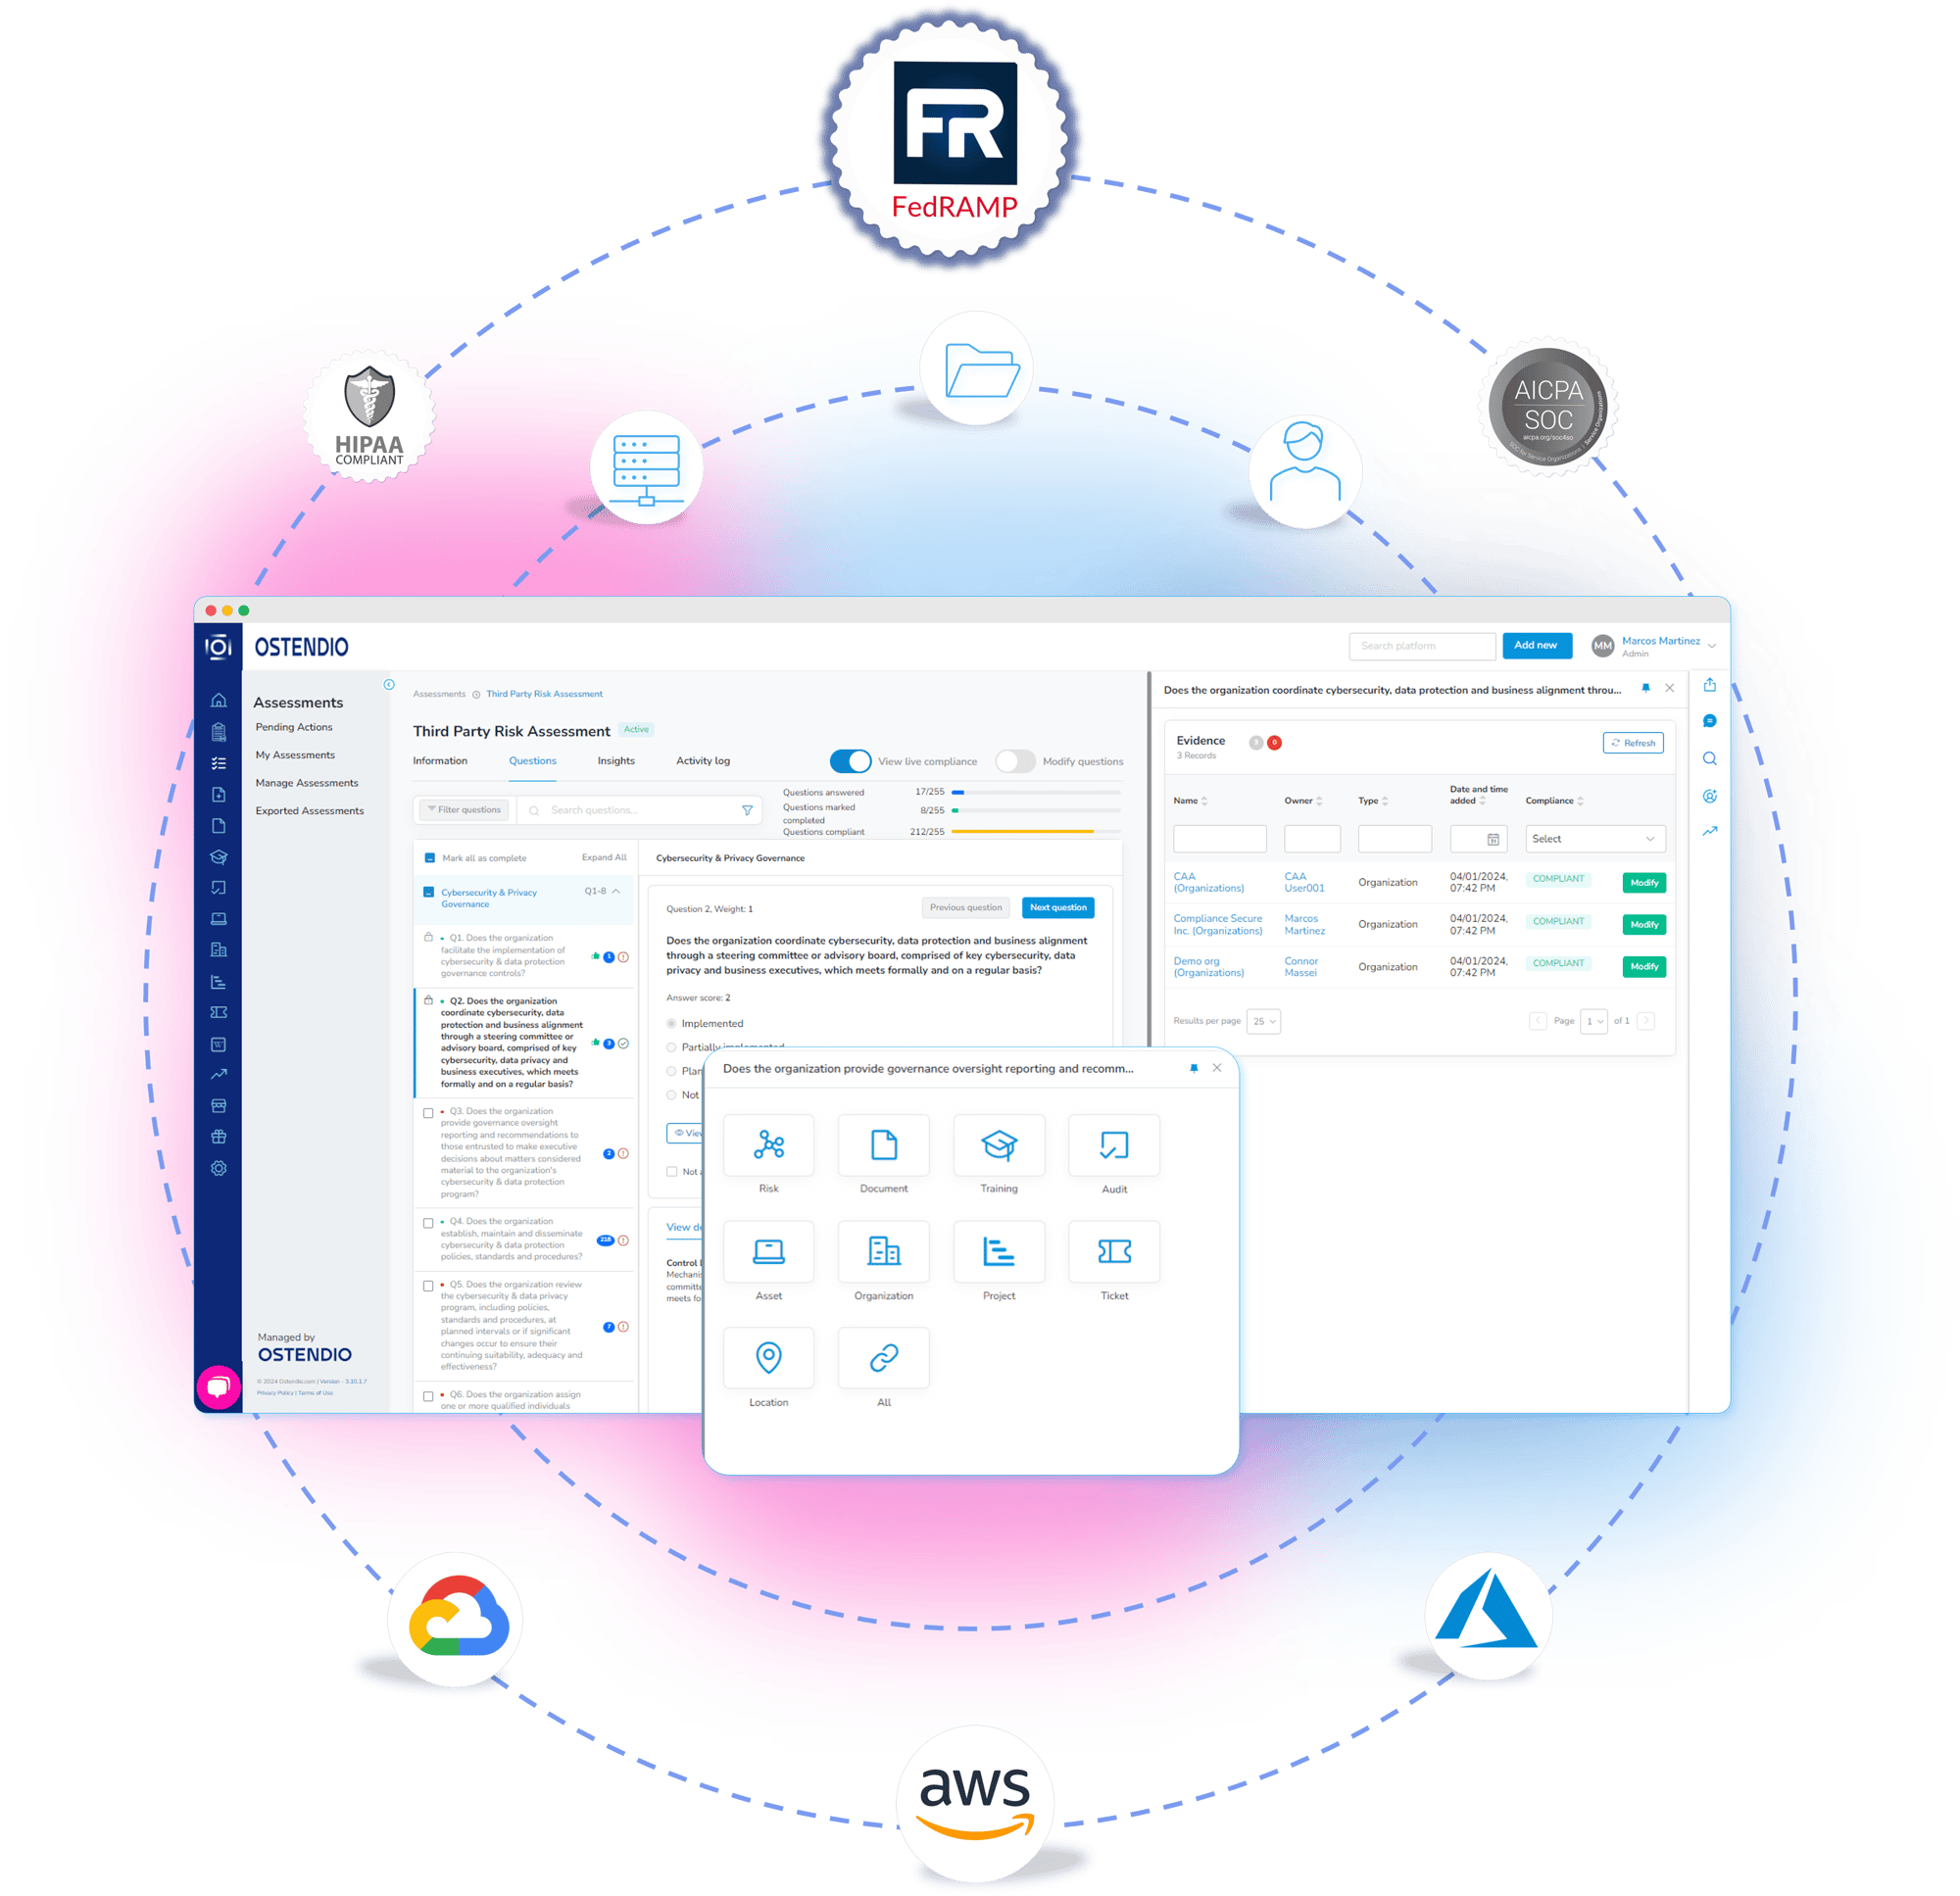Click the Next question button
Image resolution: width=1960 pixels, height=1896 pixels.
1058,908
